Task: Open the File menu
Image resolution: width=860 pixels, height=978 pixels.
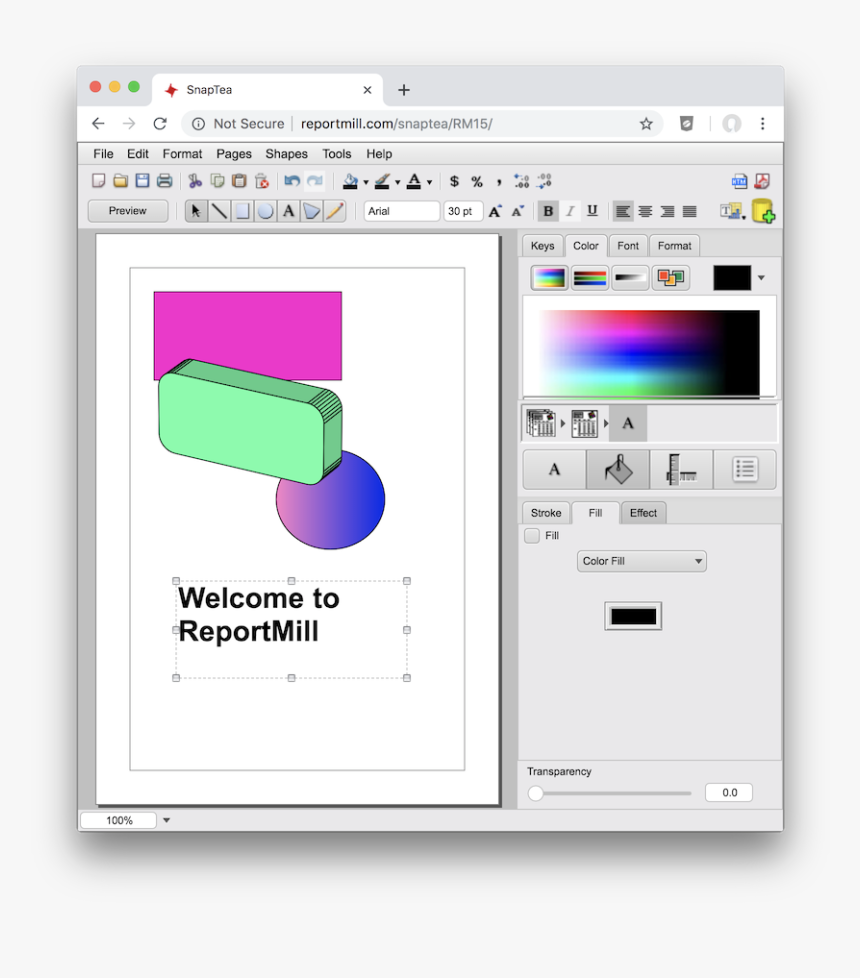Action: (104, 154)
